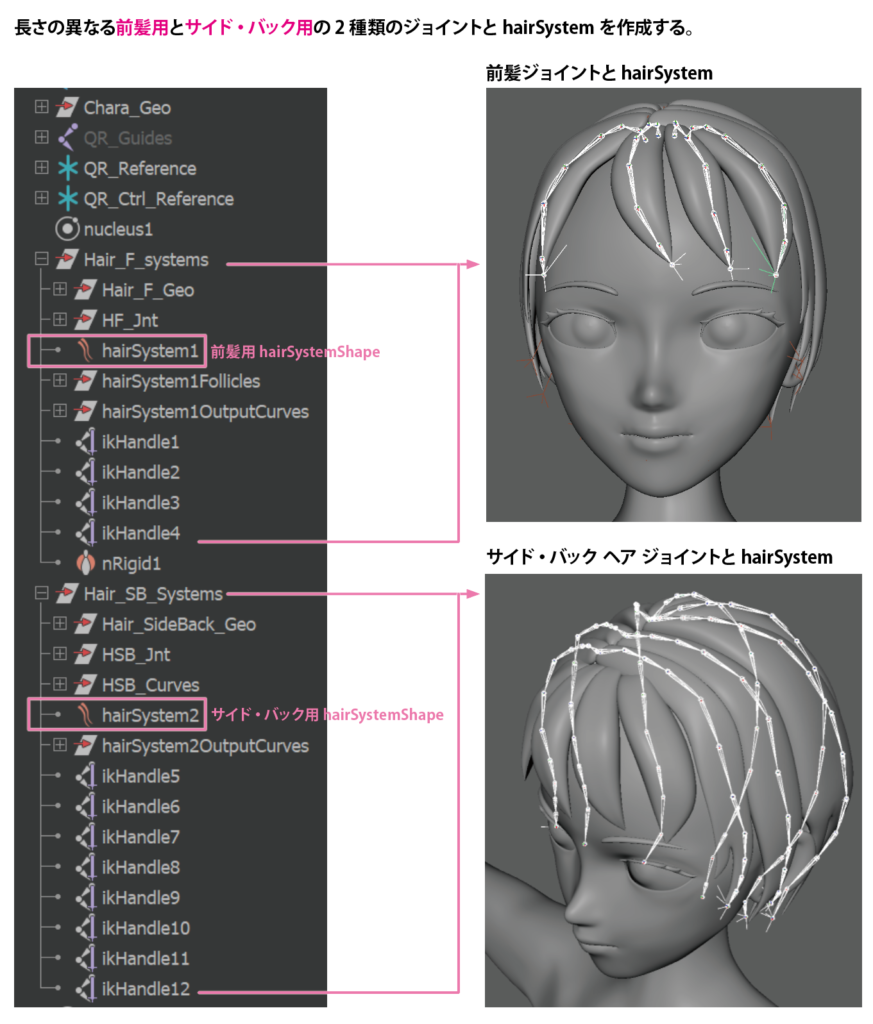The width and height of the screenshot is (873, 1024).
Task: Expand the HF_Jnt joint group
Action: (60, 320)
